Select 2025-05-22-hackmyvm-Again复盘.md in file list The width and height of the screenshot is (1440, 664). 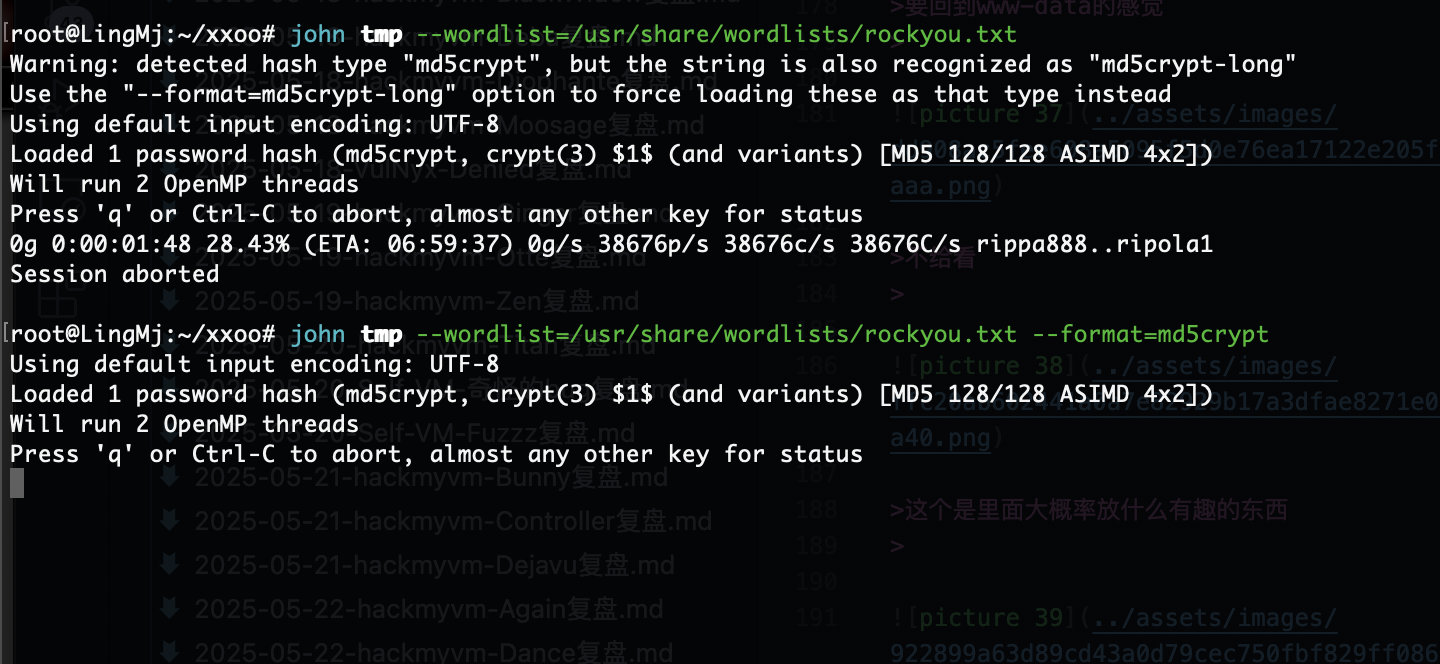coord(429,609)
